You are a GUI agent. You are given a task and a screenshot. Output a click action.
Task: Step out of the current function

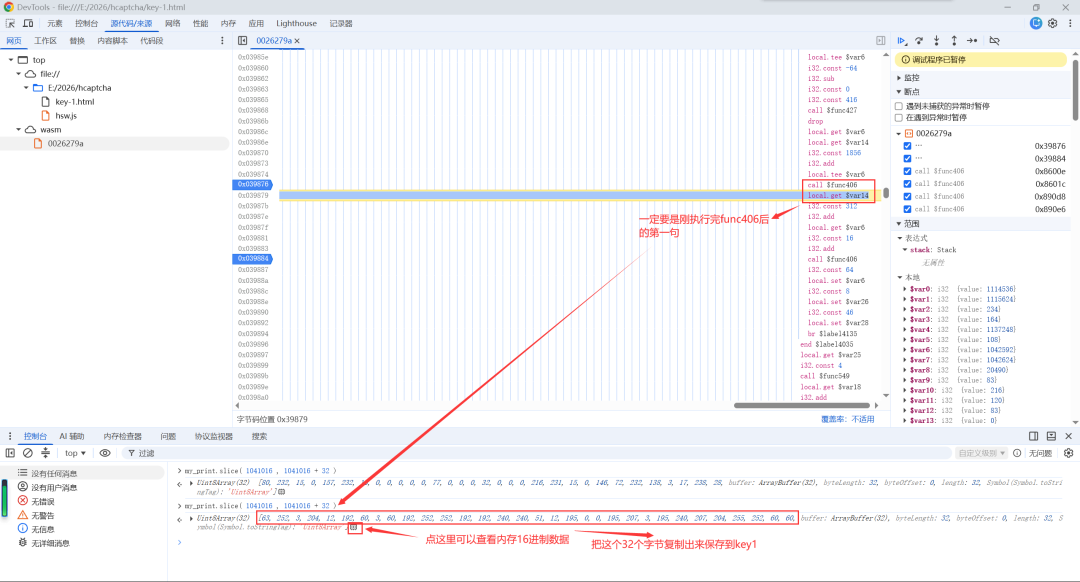tap(954, 41)
